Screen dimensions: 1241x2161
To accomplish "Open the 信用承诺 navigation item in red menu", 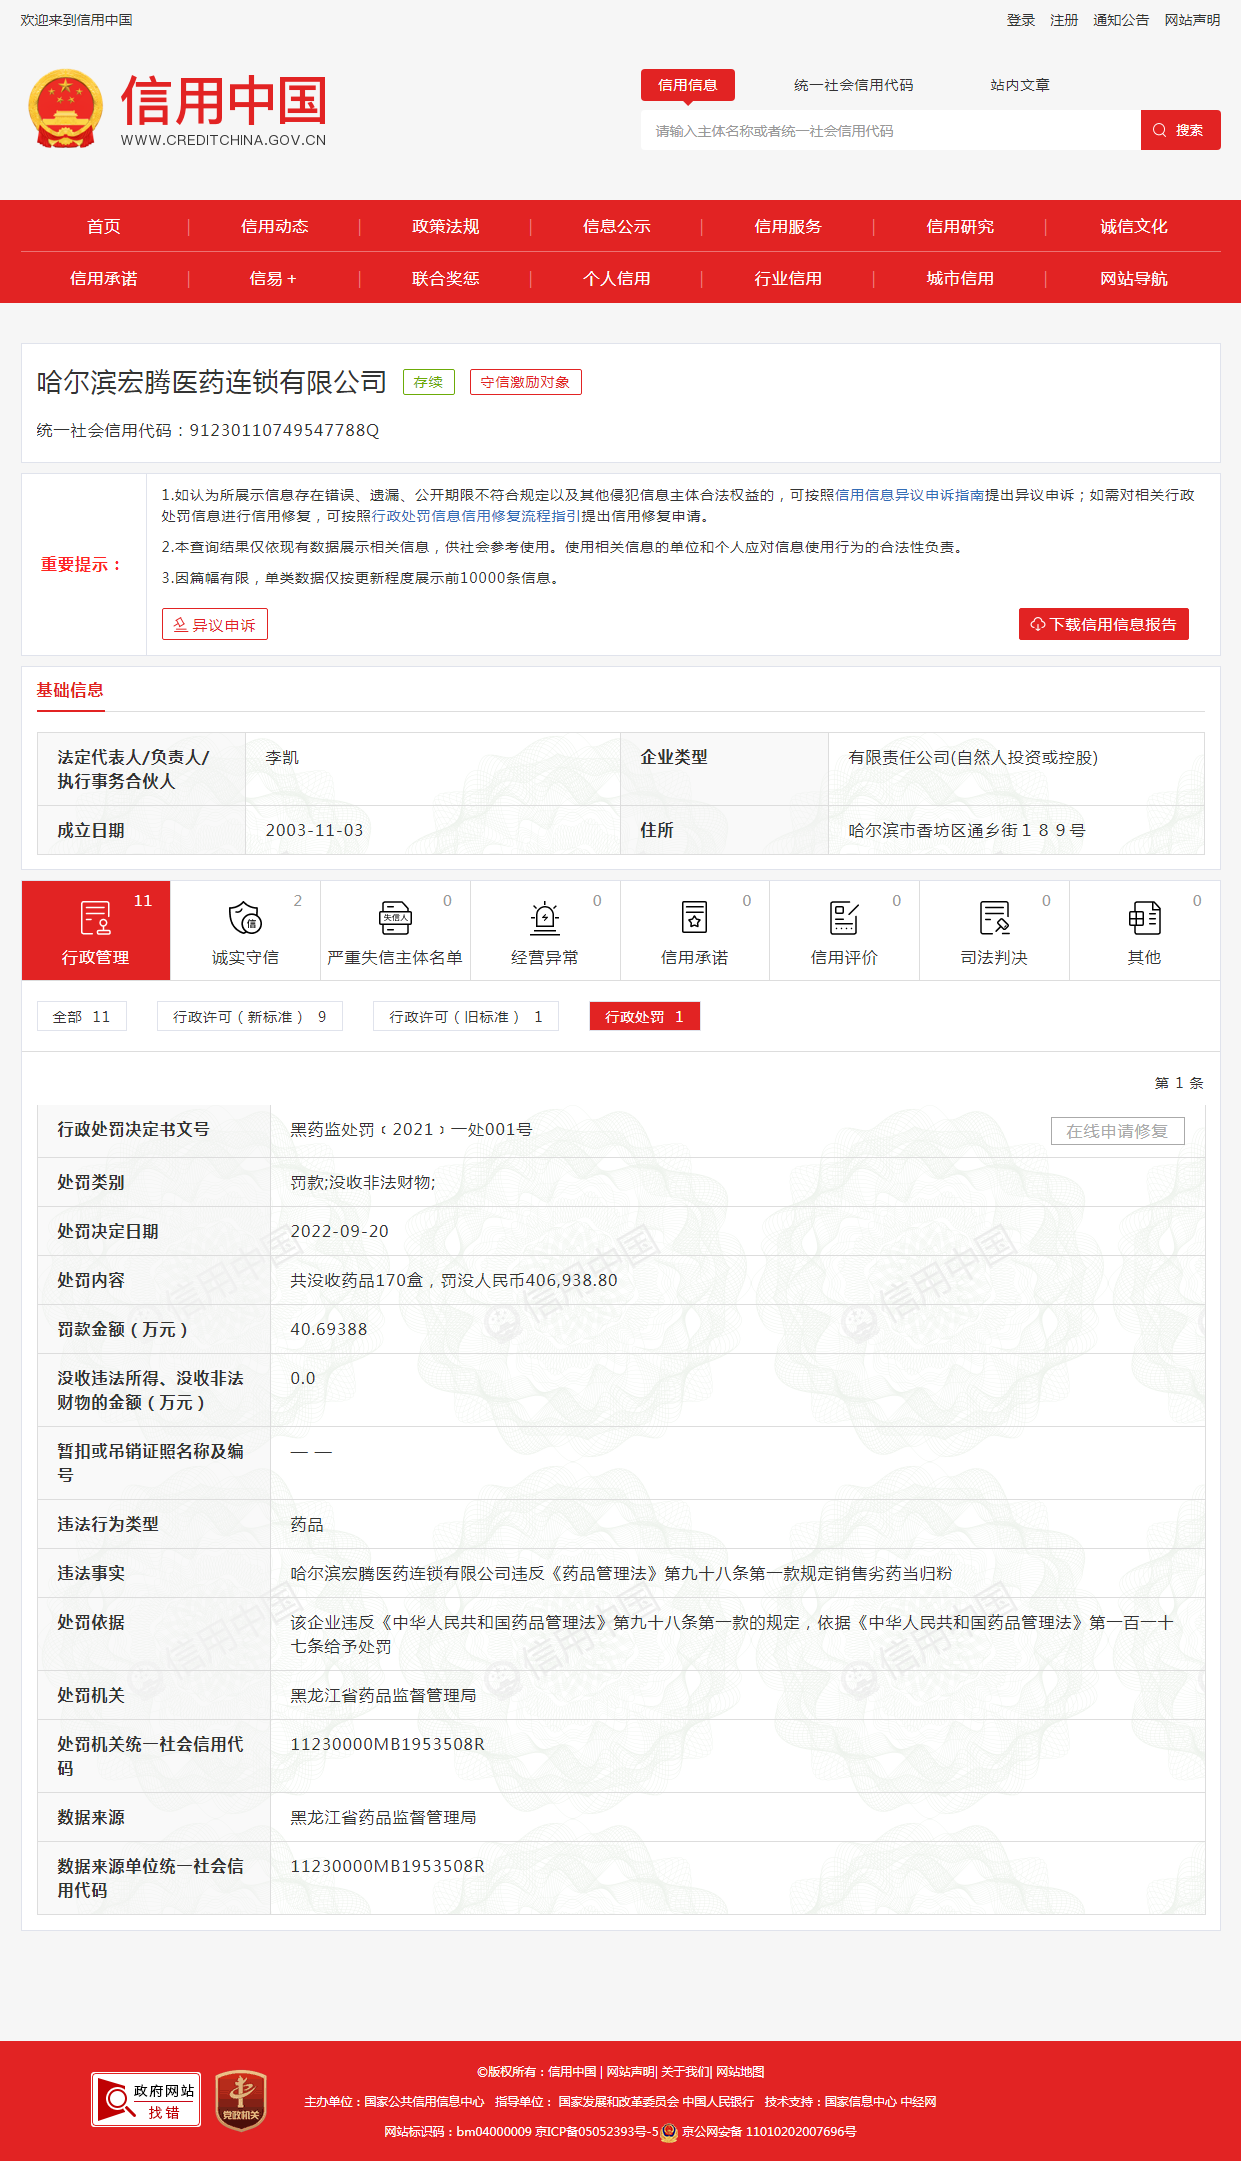I will pos(104,278).
